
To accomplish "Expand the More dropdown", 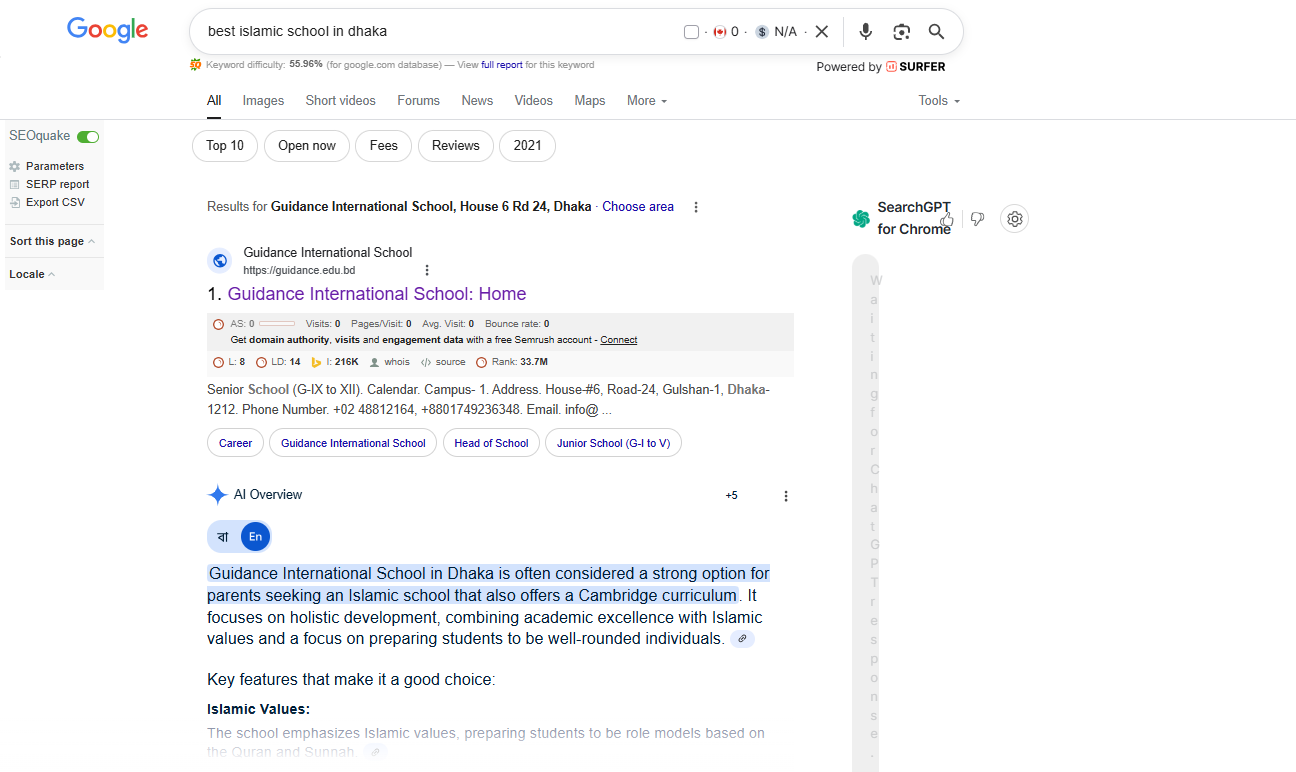I will [647, 101].
